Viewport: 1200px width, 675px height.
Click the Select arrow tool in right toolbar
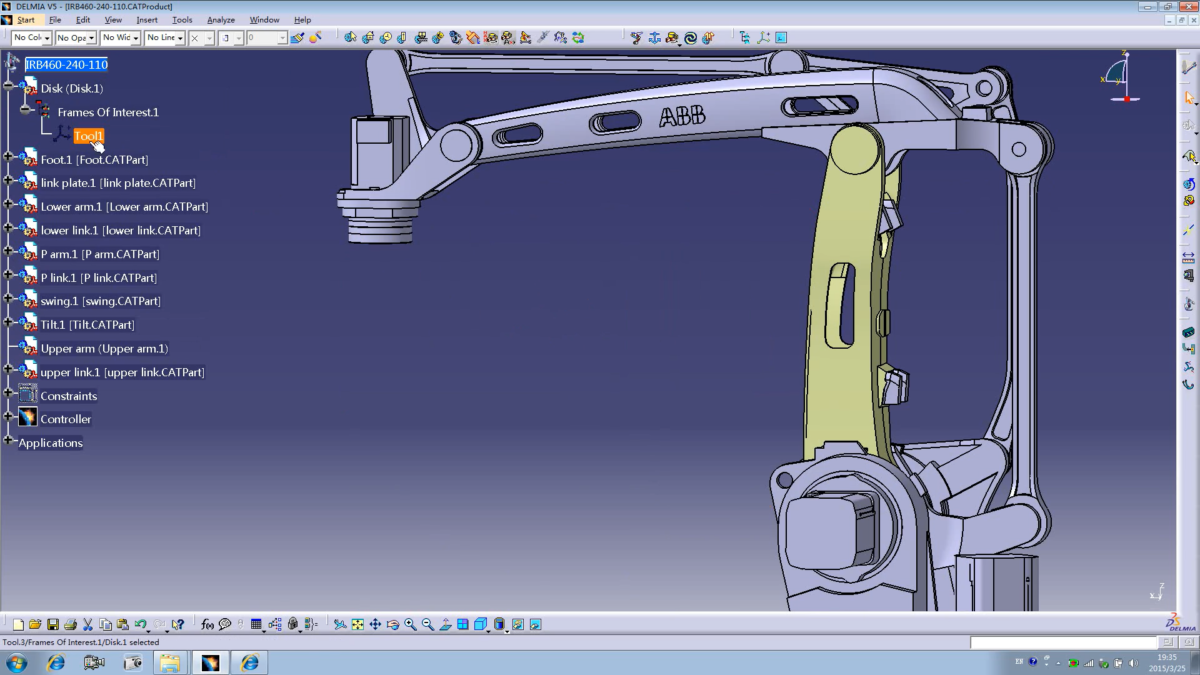[1189, 98]
